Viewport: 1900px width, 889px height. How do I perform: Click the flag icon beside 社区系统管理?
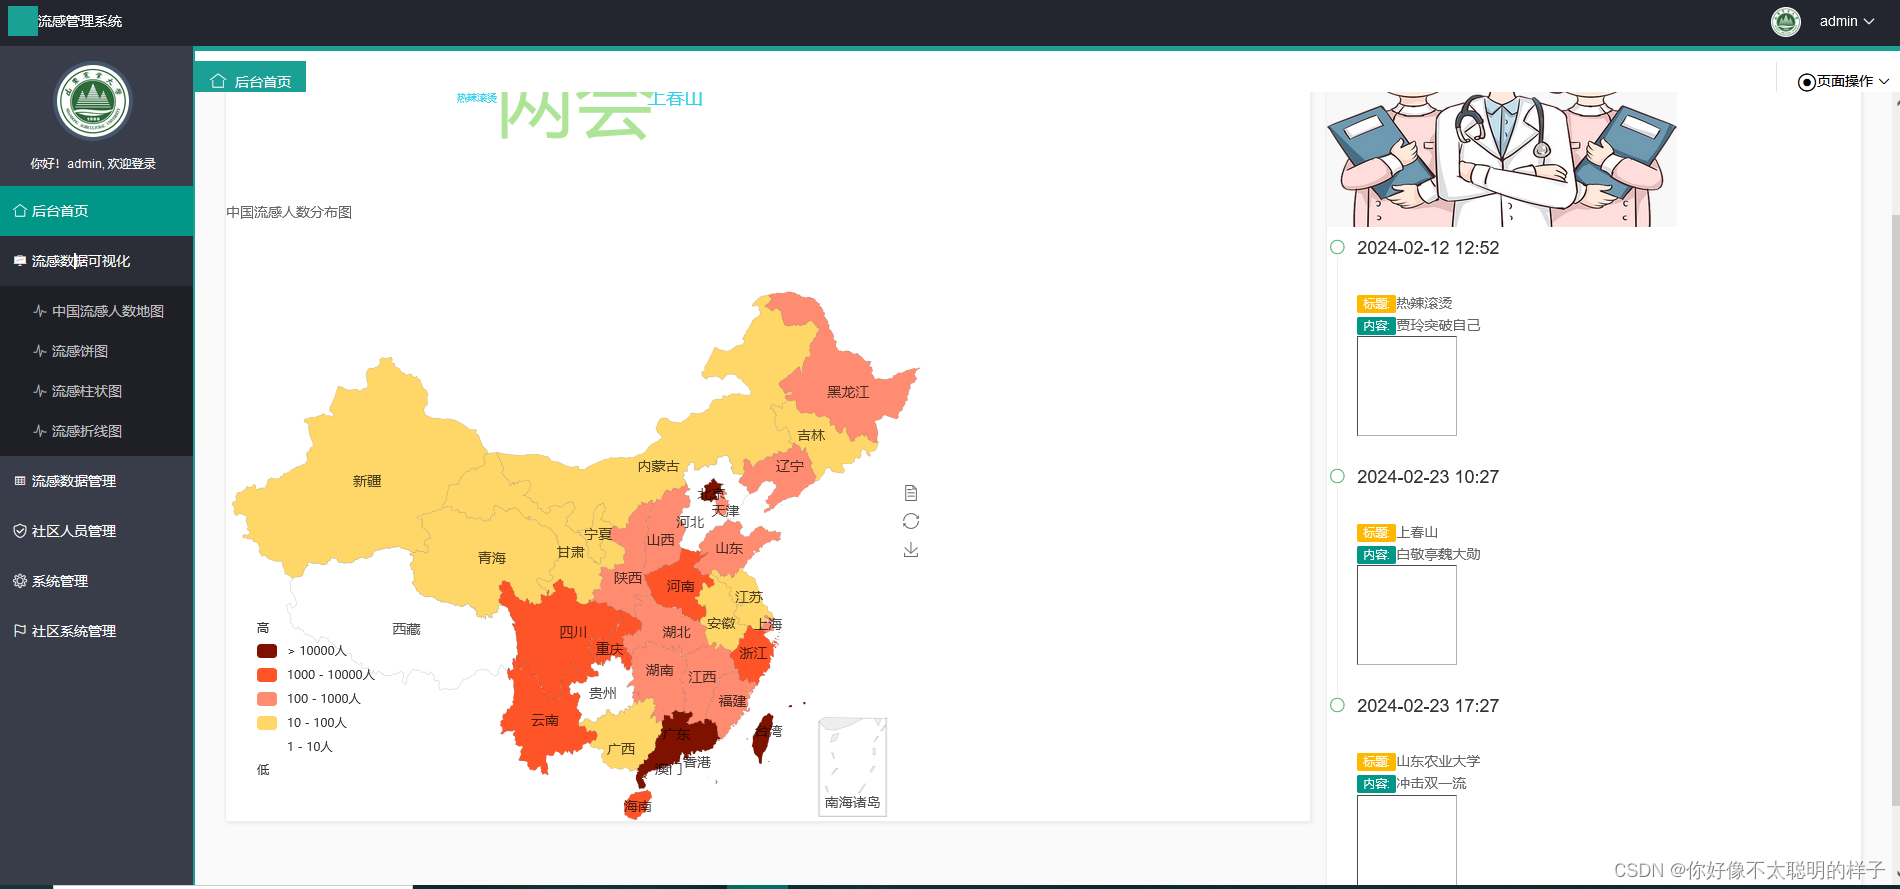pos(19,631)
